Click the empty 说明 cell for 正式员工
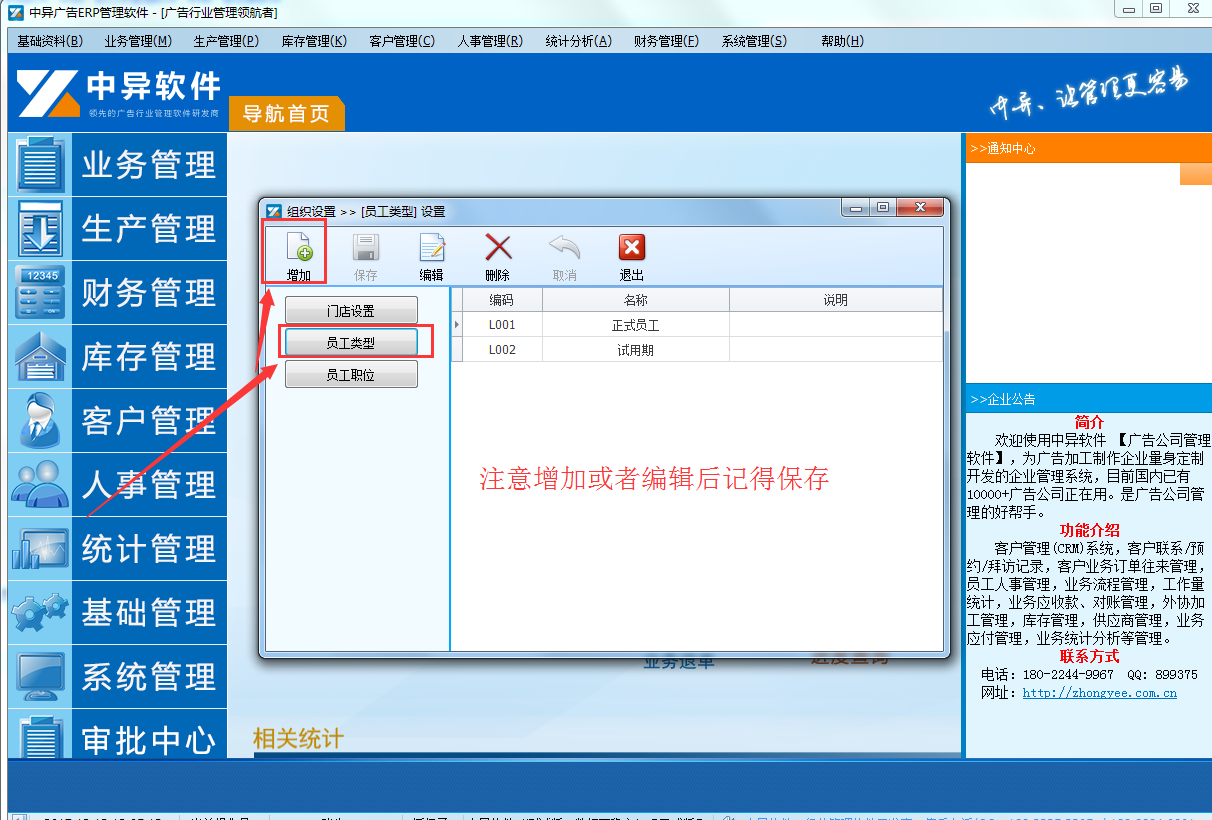This screenshot has width=1212, height=820. pos(836,325)
